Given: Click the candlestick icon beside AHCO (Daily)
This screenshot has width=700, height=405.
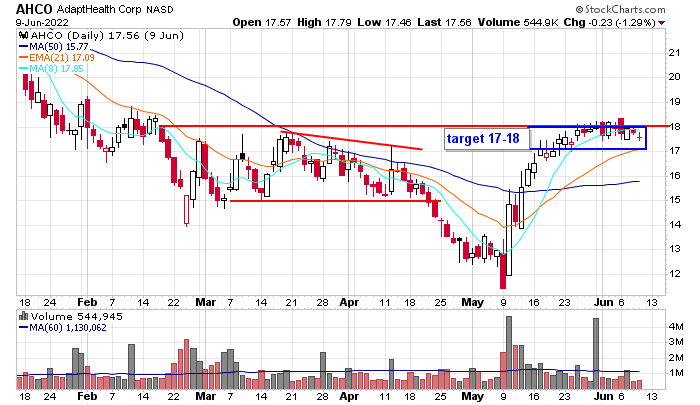Looking at the screenshot, I should tap(23, 35).
